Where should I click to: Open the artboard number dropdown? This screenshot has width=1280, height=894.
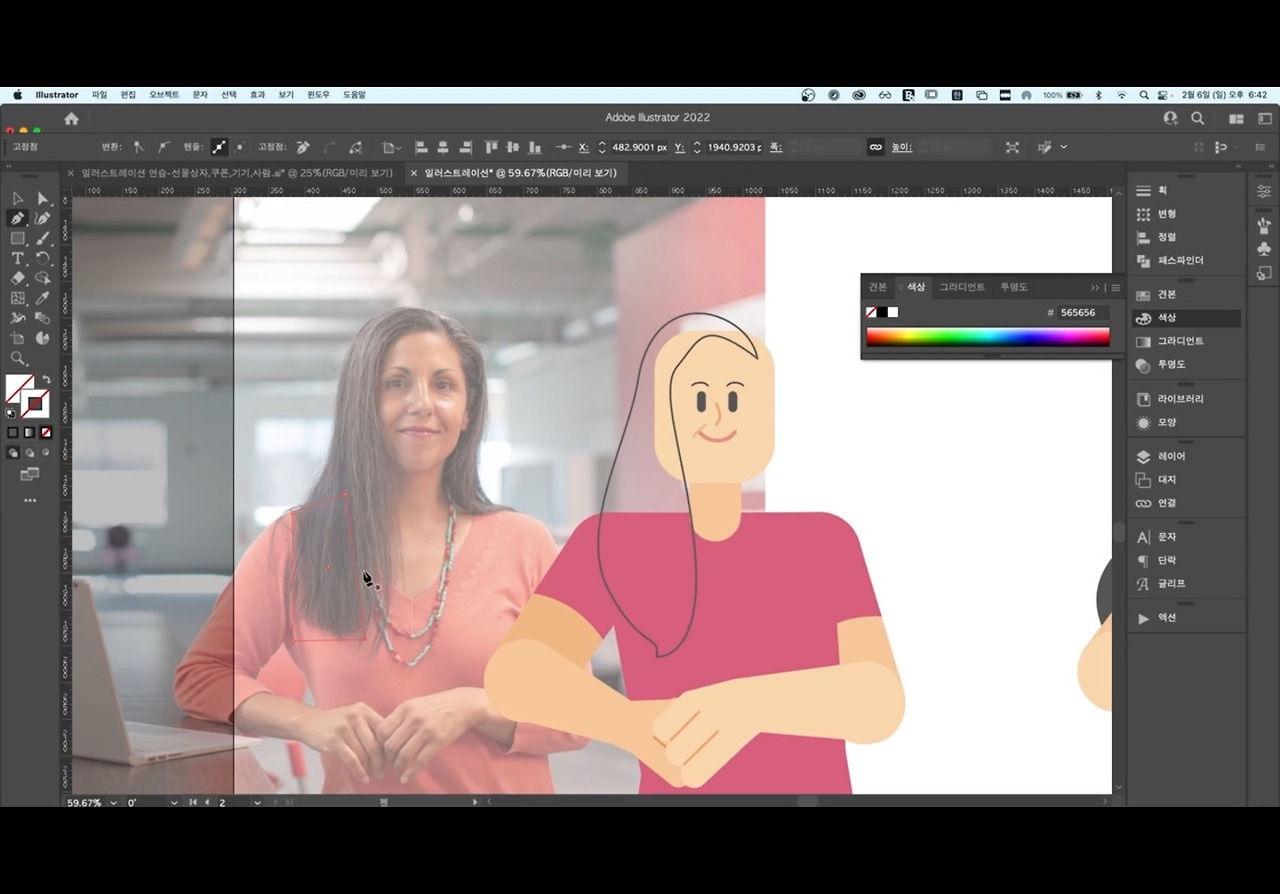point(257,802)
